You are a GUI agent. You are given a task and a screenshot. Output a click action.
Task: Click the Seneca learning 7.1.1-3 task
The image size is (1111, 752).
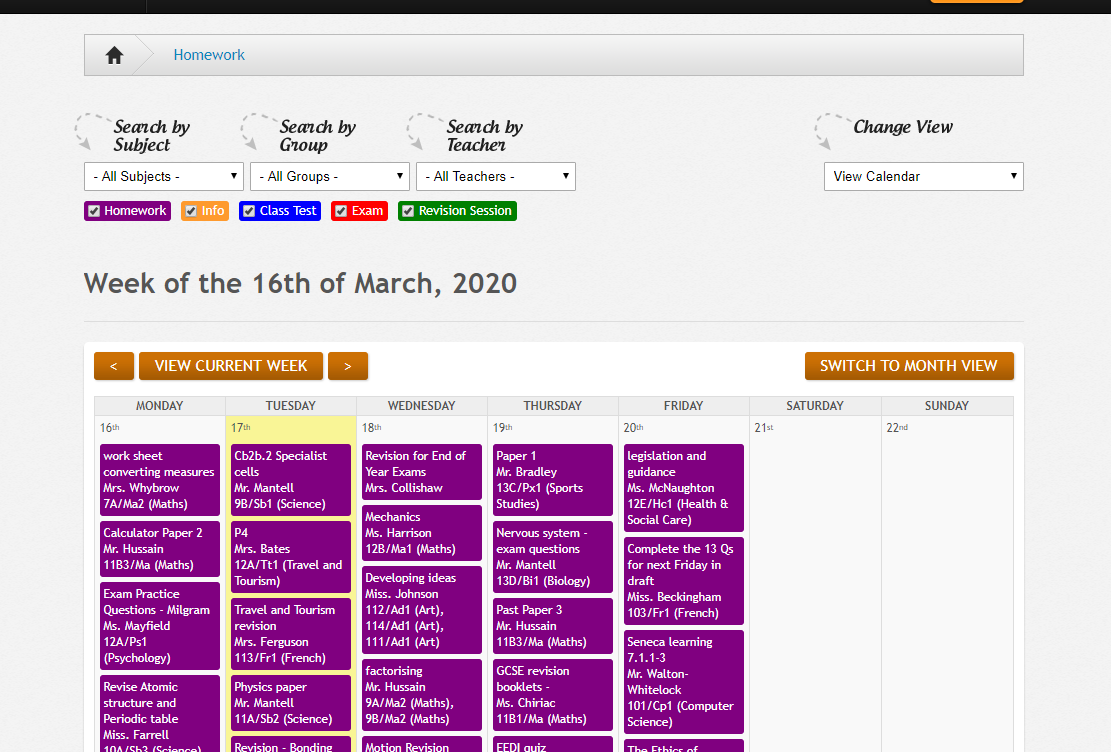click(683, 681)
